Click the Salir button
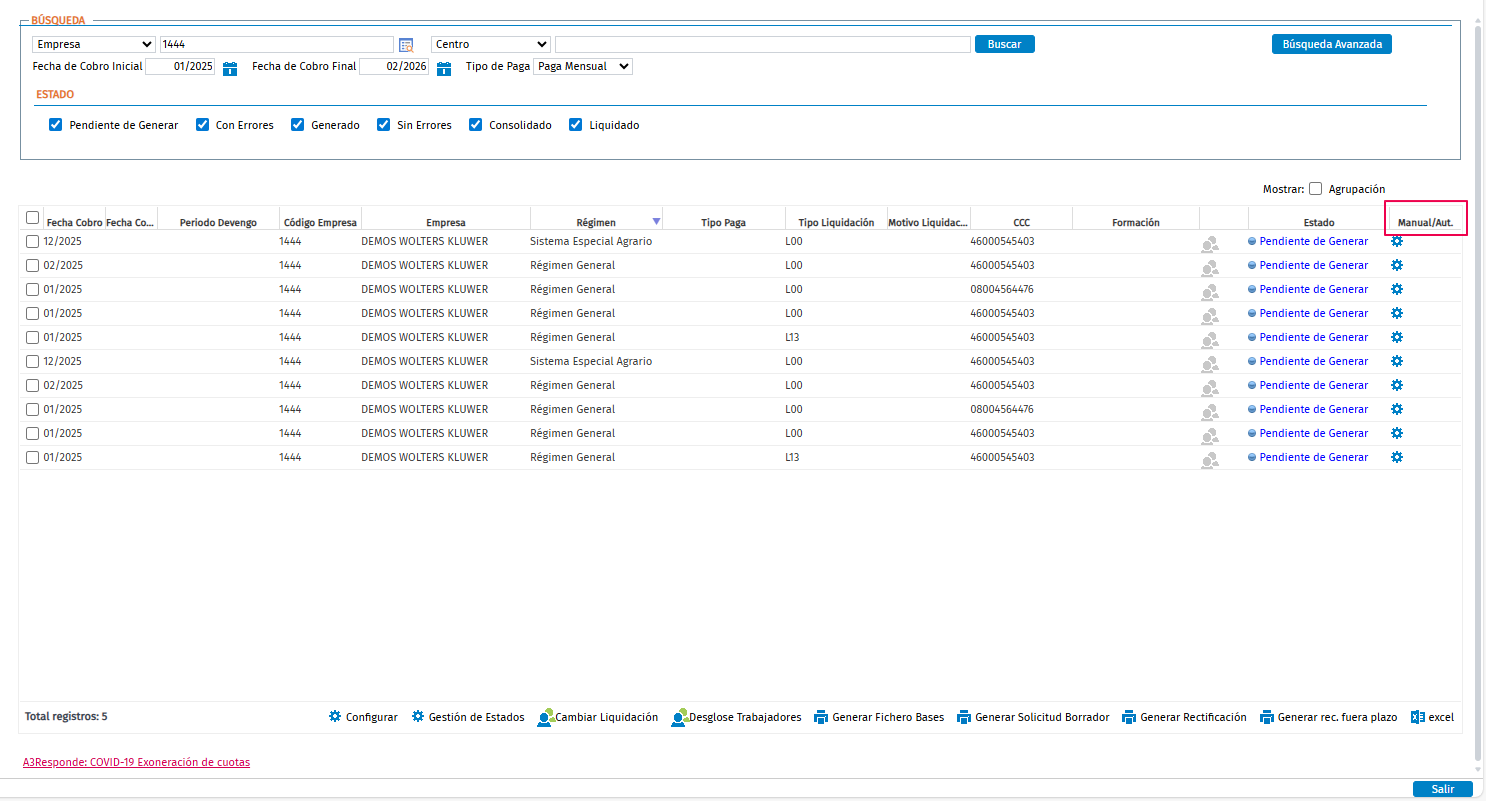 pyautogui.click(x=1442, y=789)
